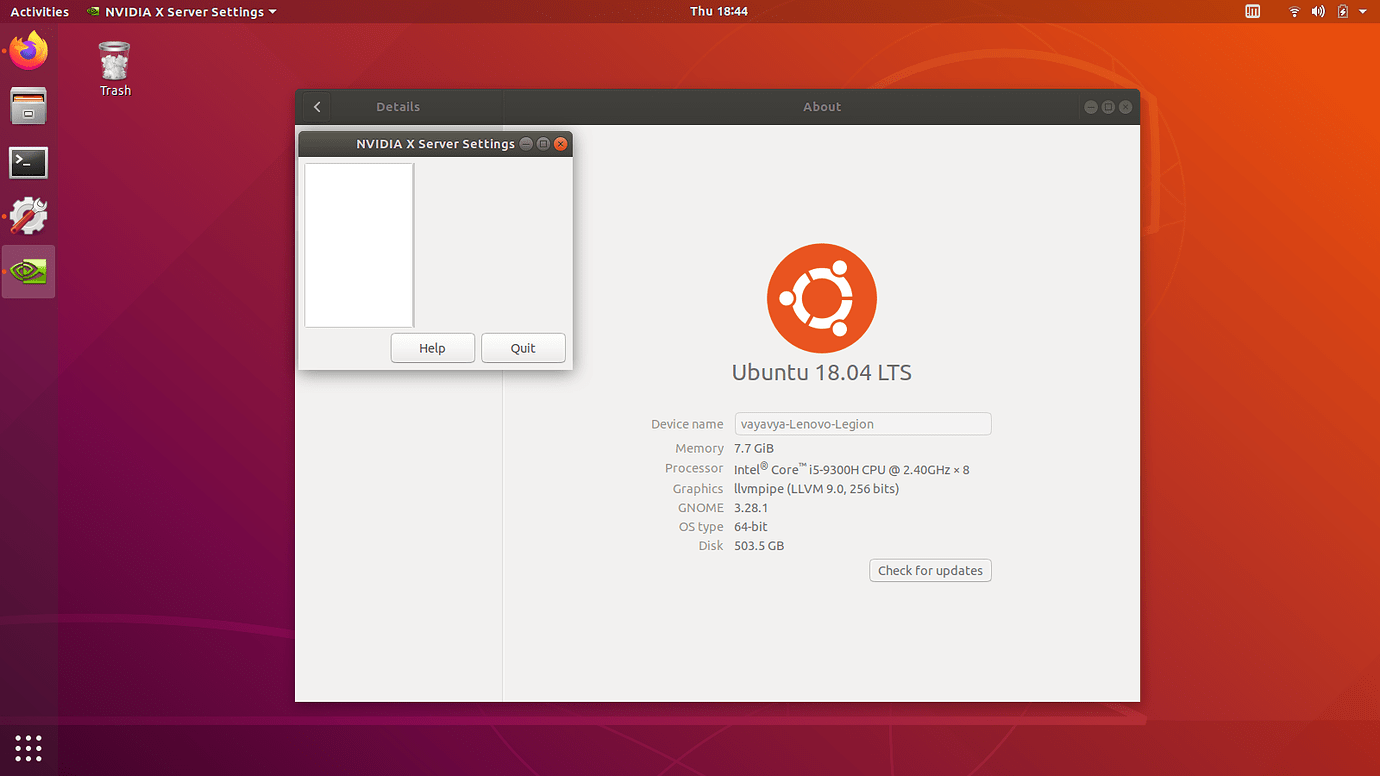Viewport: 1380px width, 776px height.
Task: Open the Terminal from the dock
Action: tap(29, 162)
